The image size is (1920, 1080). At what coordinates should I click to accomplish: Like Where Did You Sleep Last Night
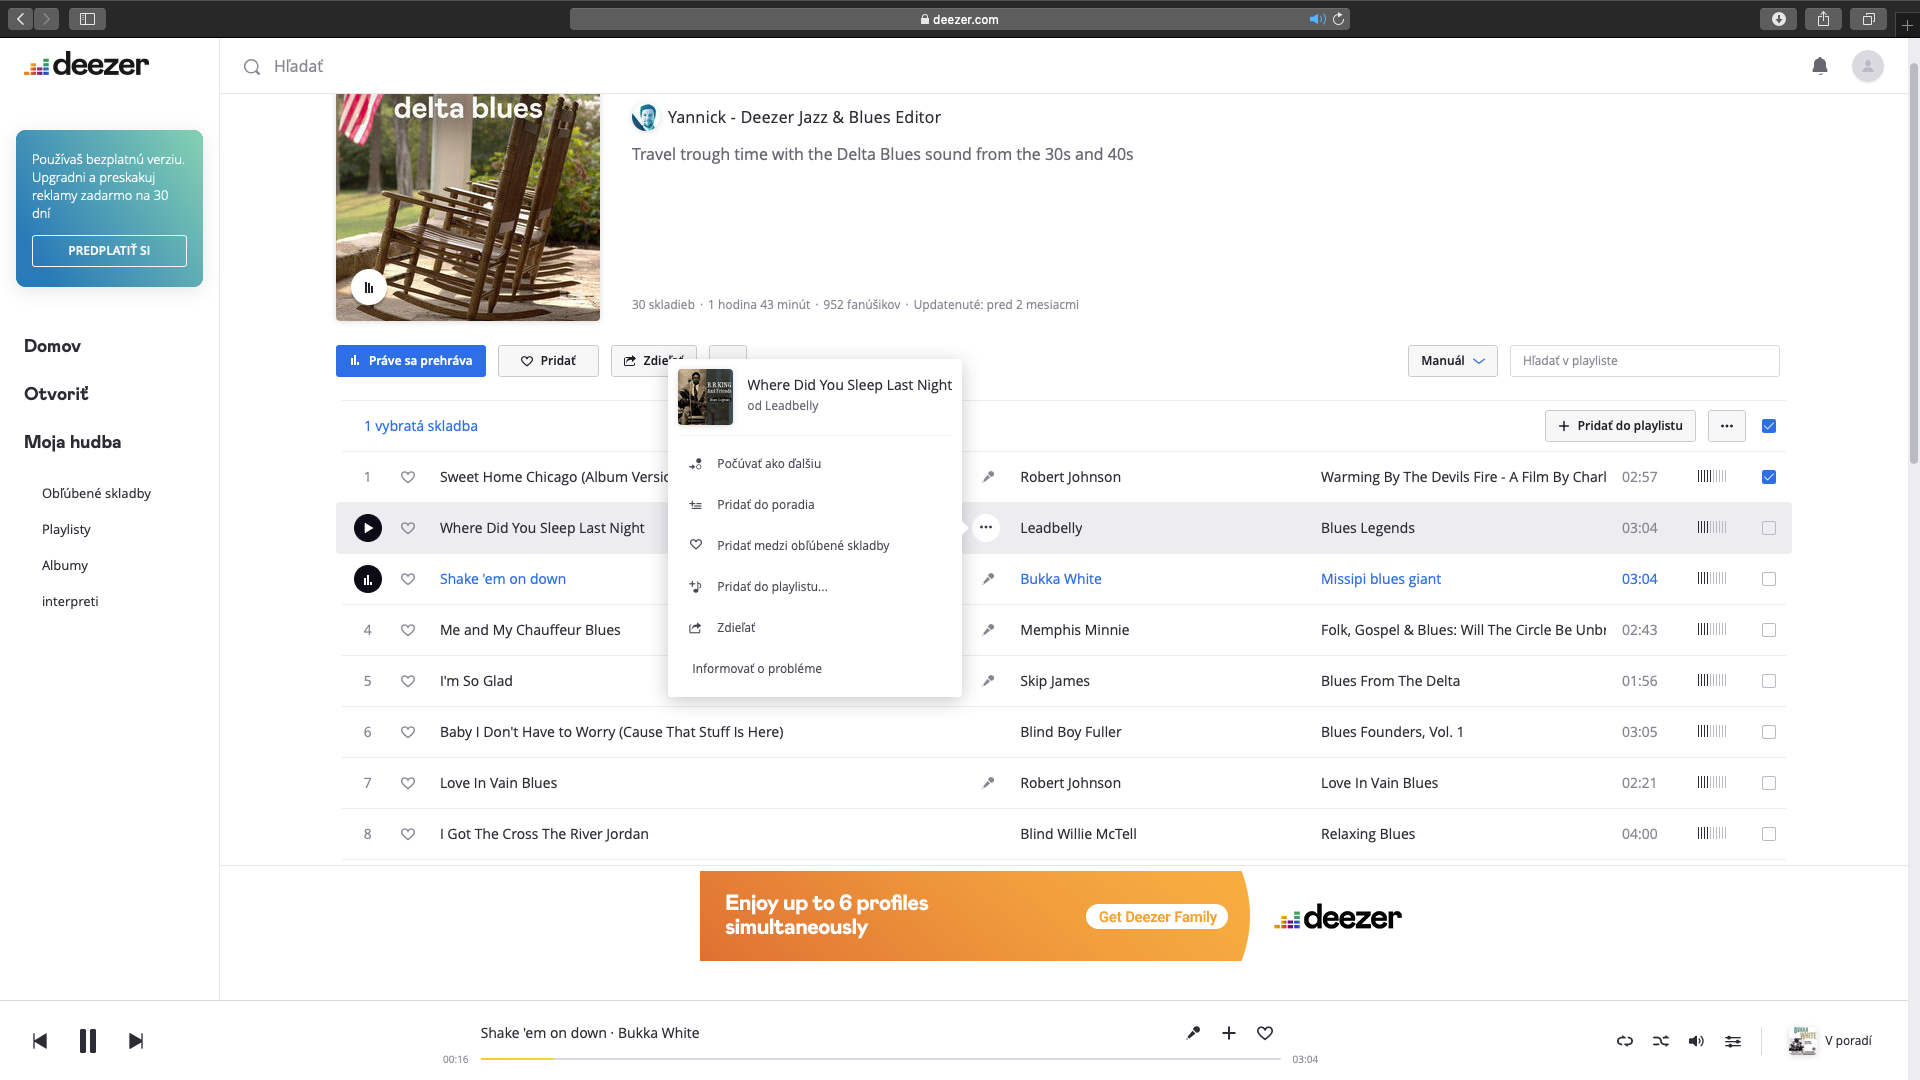click(408, 528)
